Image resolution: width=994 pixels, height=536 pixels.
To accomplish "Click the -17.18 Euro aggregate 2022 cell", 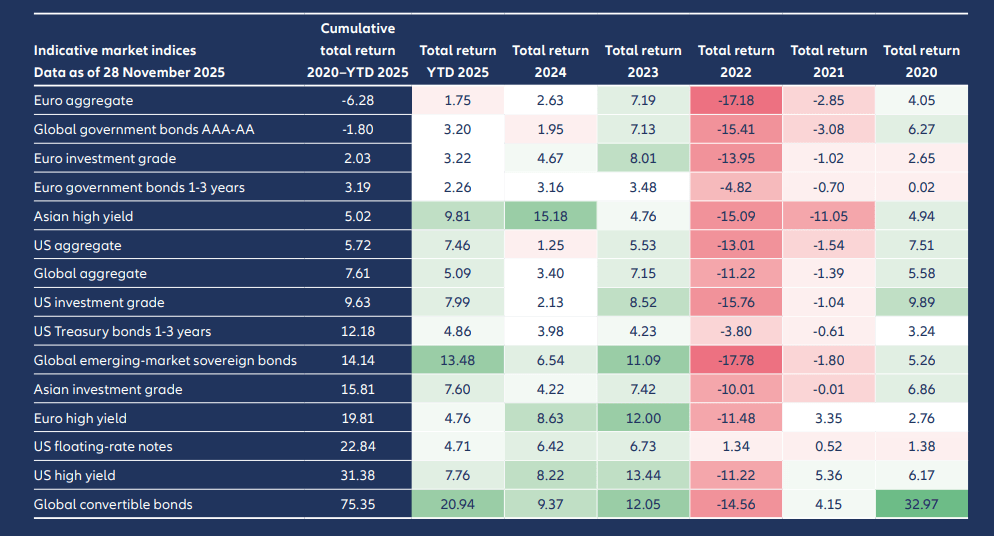I will point(735,101).
